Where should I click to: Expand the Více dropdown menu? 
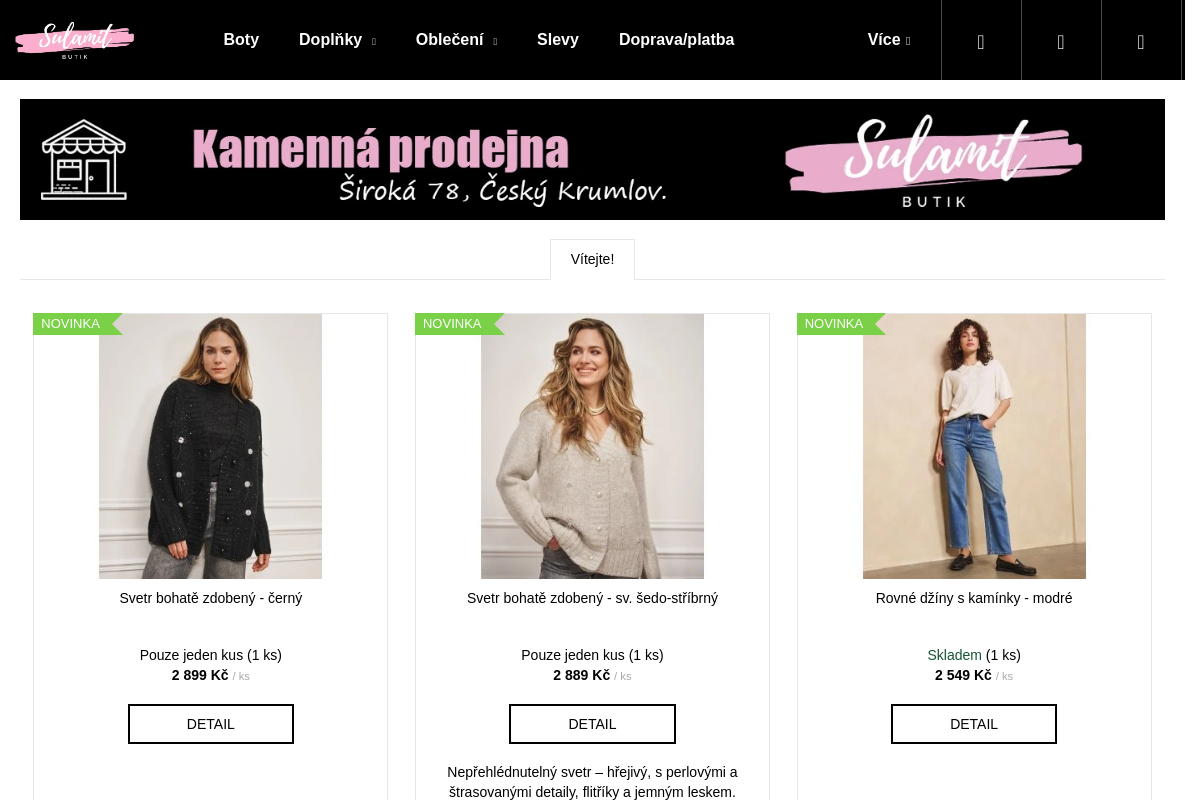(888, 40)
